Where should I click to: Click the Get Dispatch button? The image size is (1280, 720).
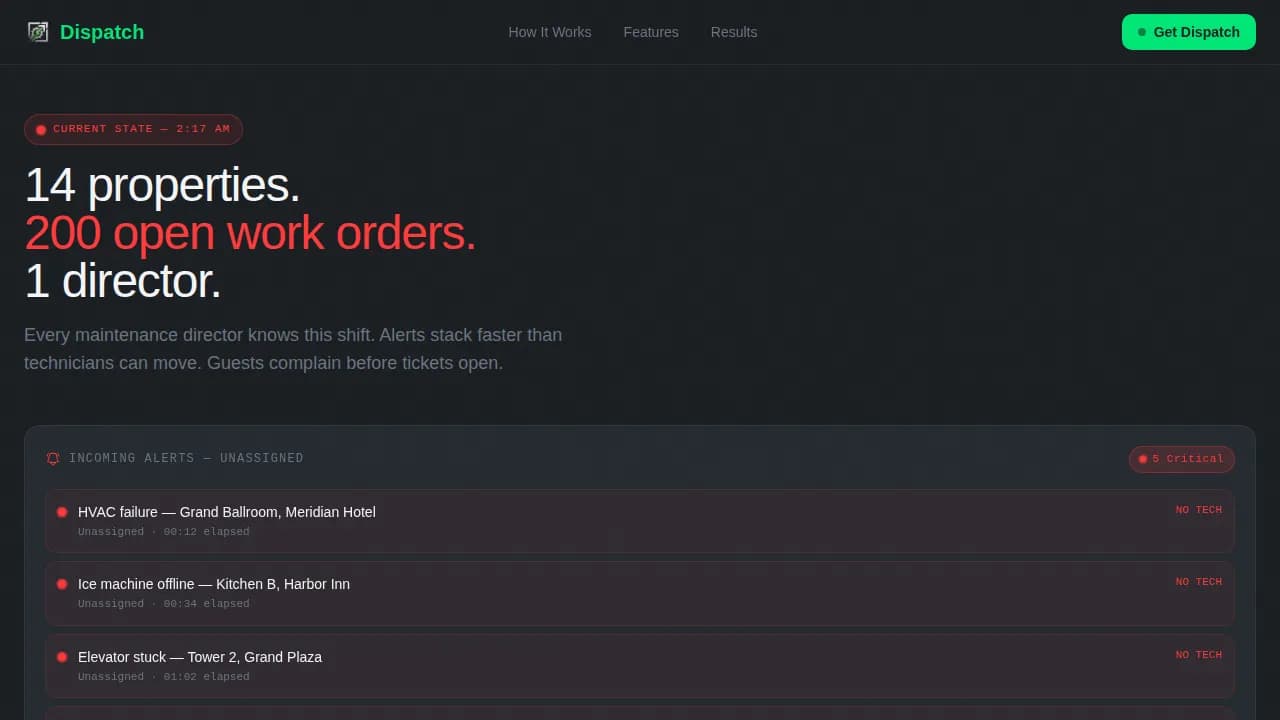tap(1189, 32)
